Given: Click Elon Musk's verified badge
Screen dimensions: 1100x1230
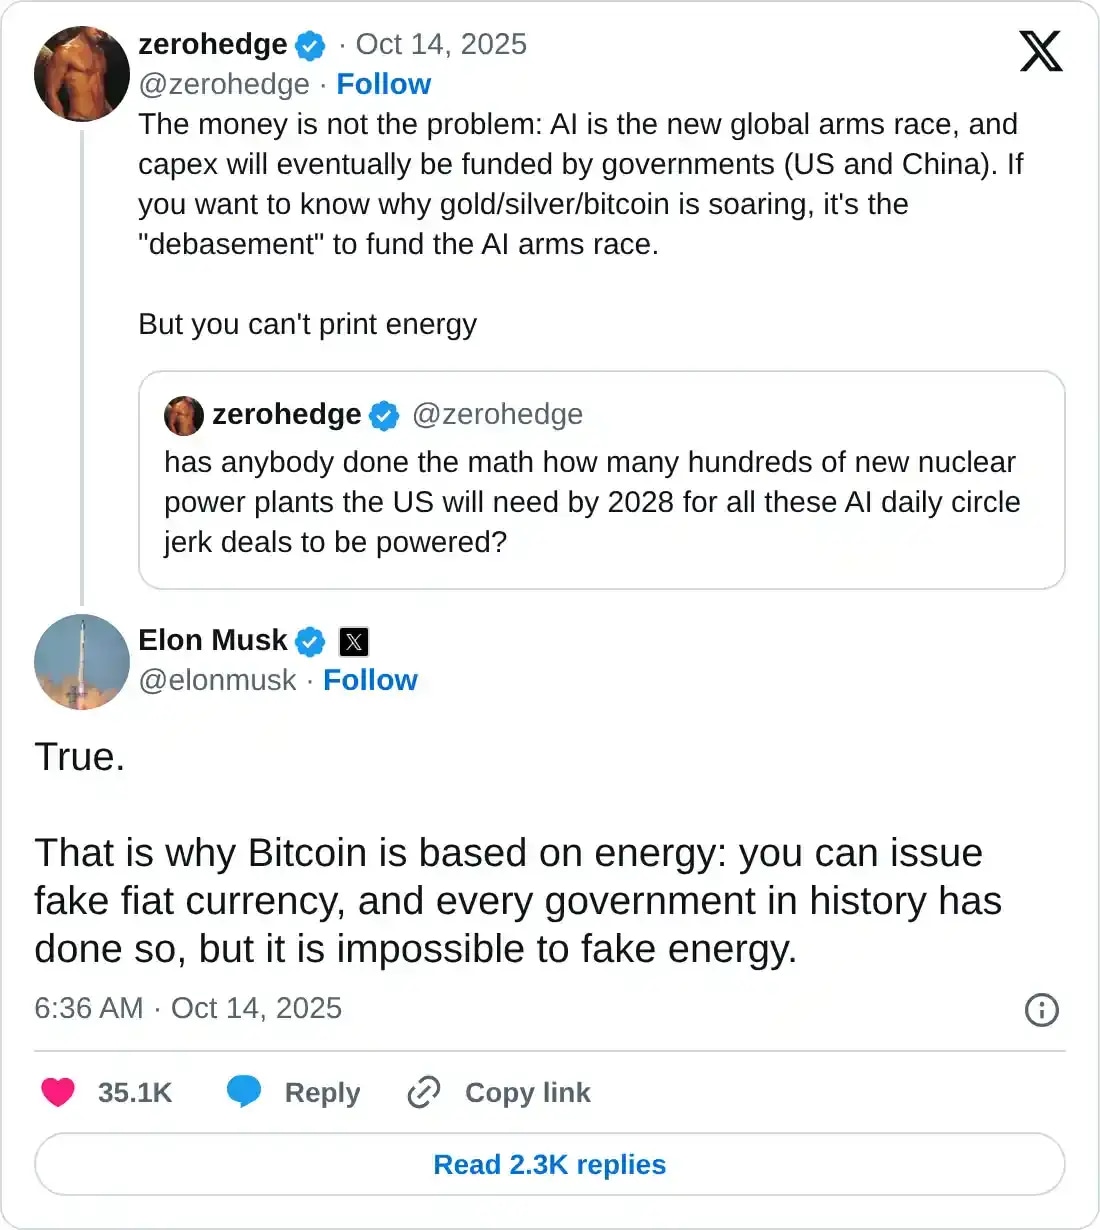Looking at the screenshot, I should coord(310,642).
